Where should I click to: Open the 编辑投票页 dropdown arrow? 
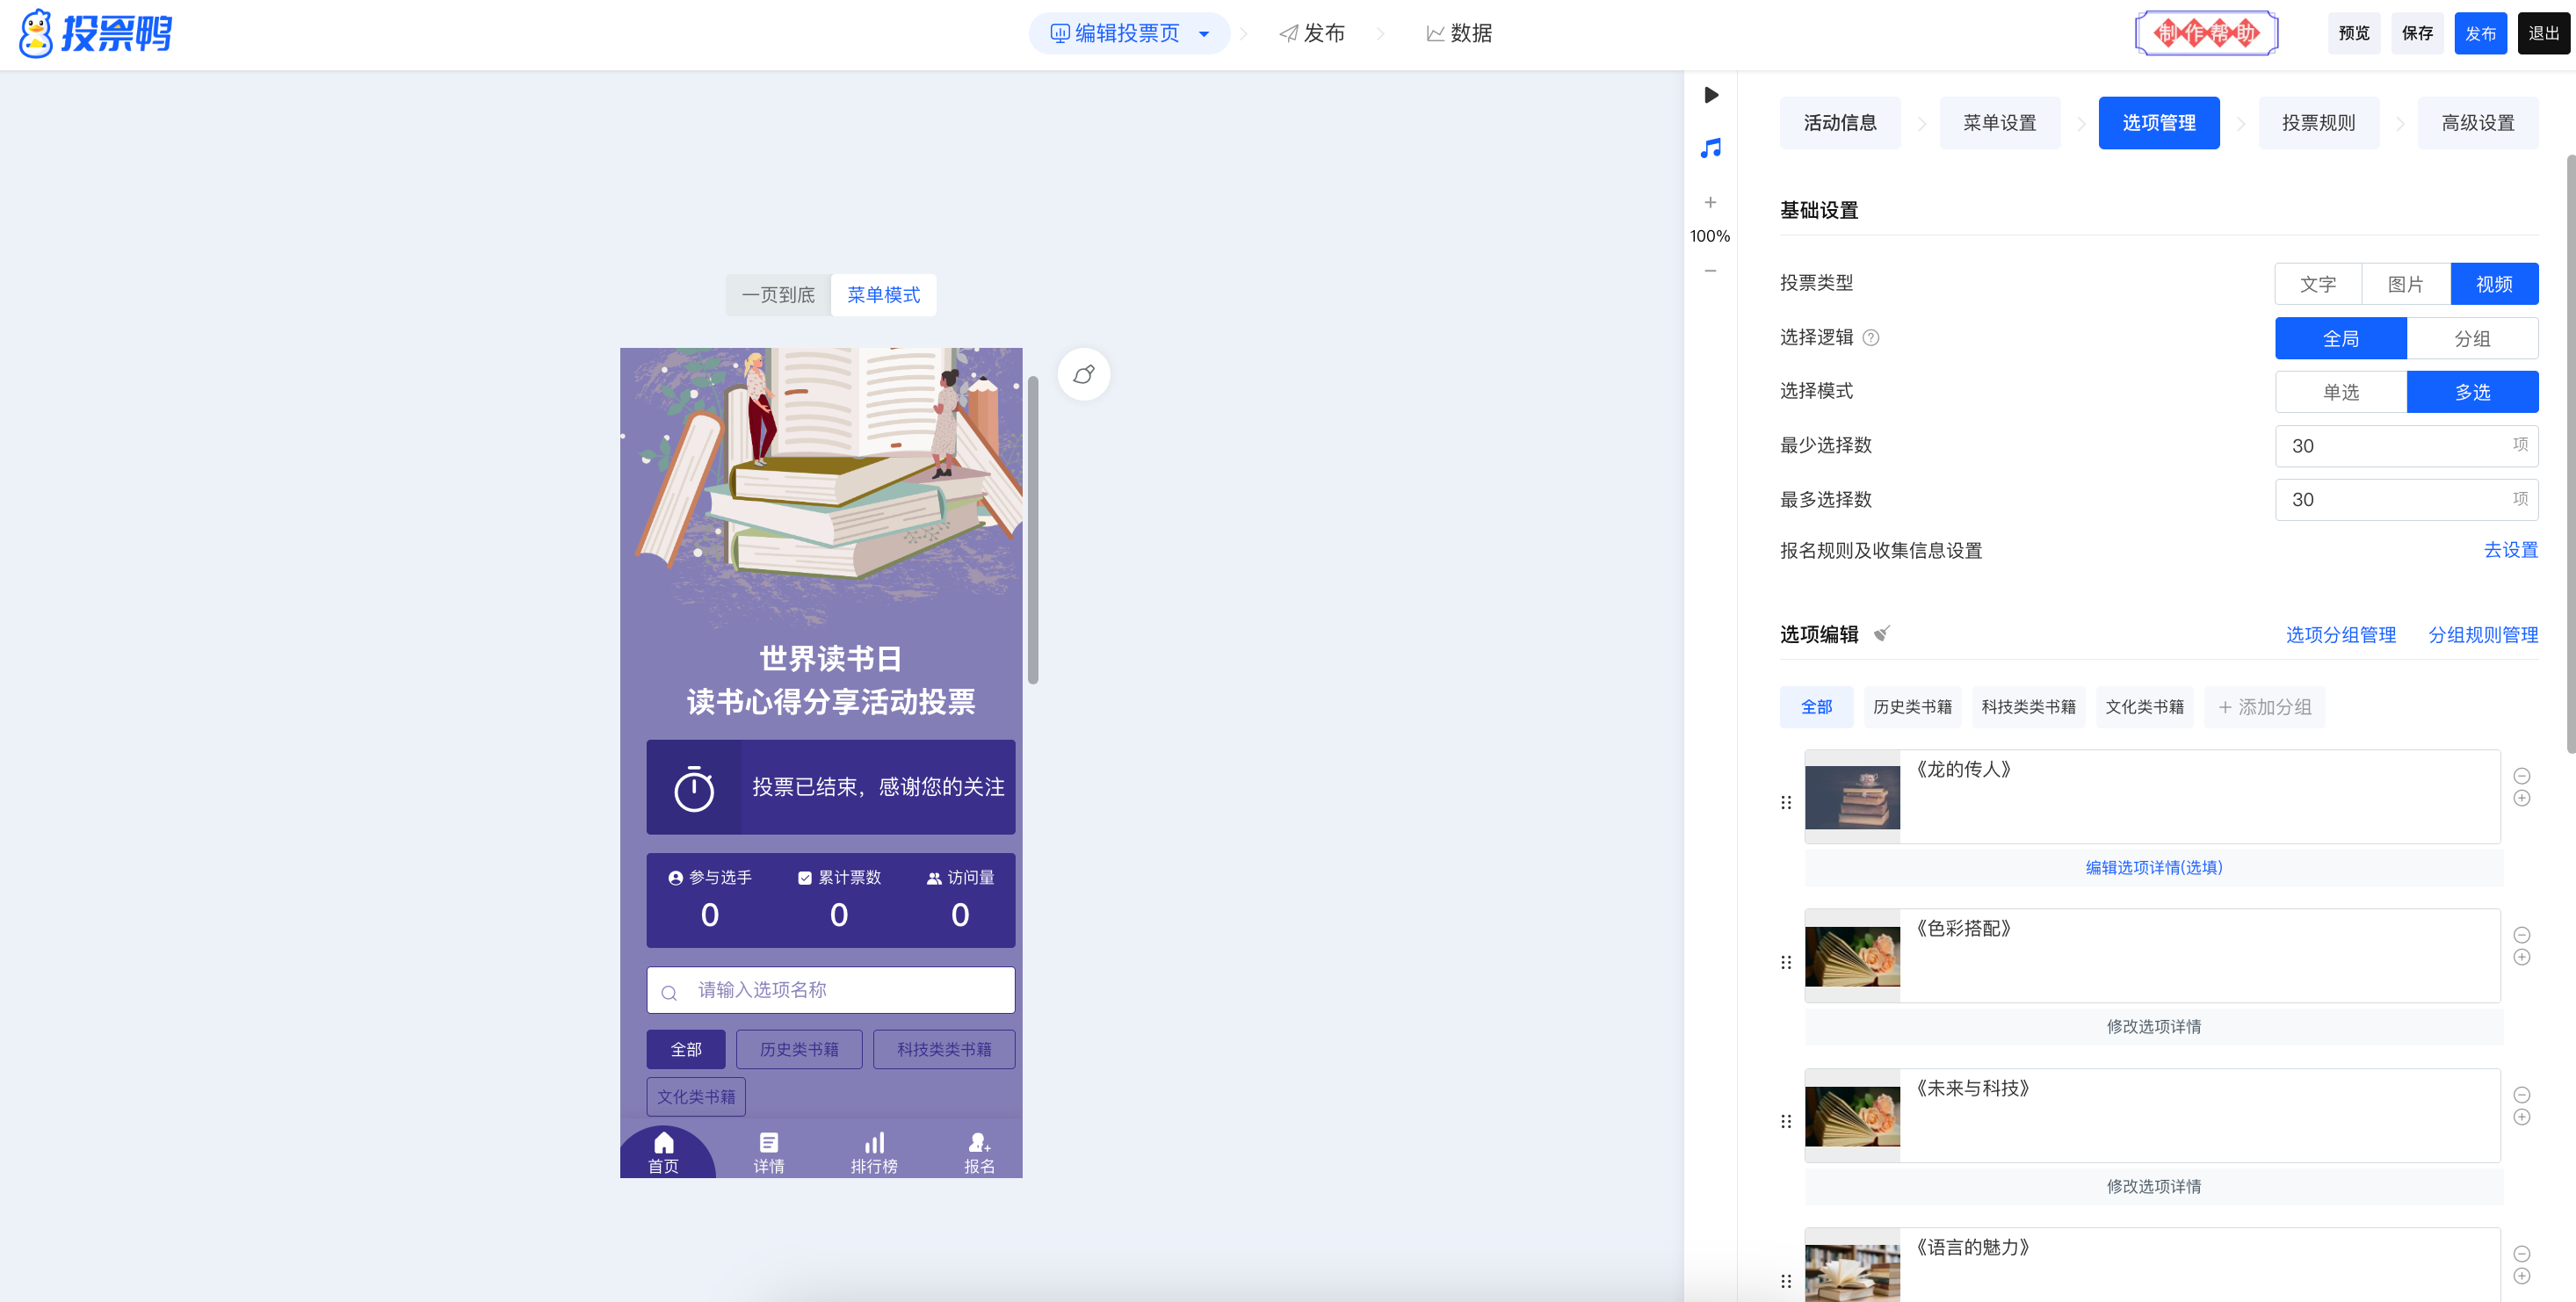click(x=1204, y=34)
